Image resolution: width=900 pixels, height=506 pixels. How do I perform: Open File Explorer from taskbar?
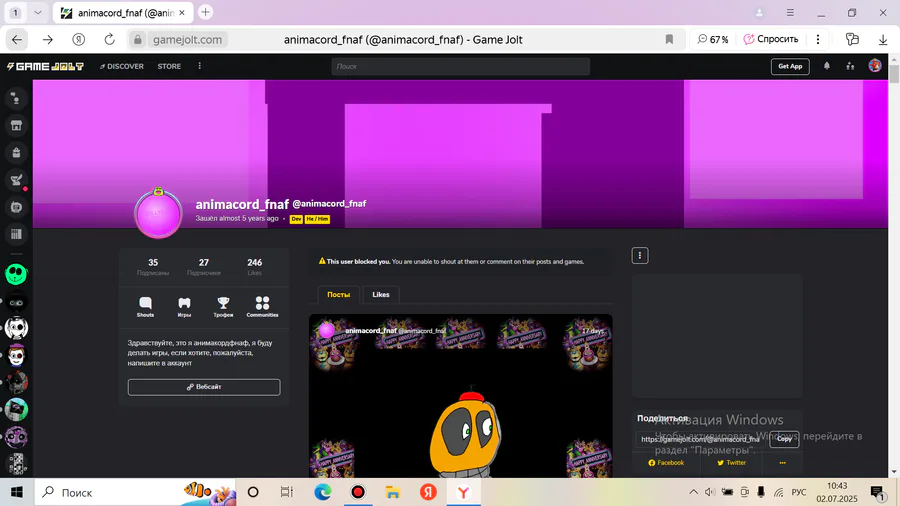click(393, 492)
